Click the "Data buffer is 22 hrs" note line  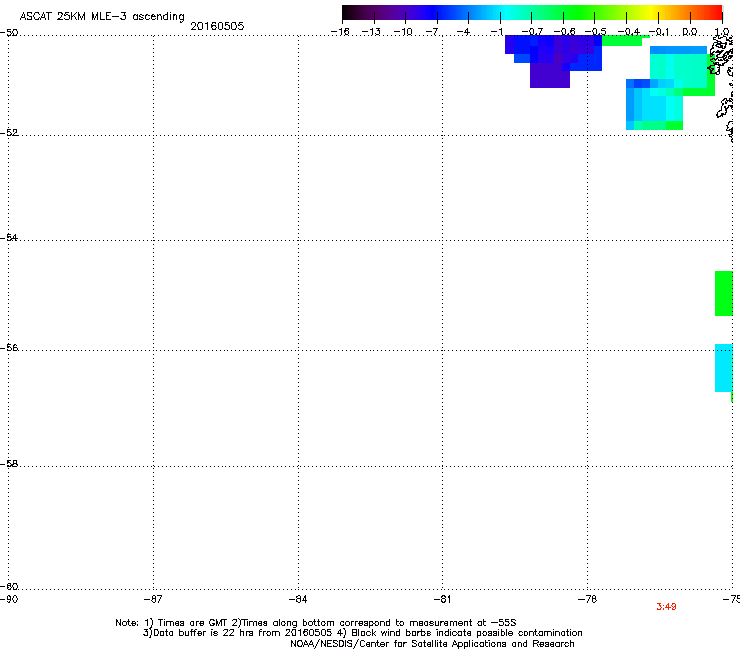[x=362, y=633]
